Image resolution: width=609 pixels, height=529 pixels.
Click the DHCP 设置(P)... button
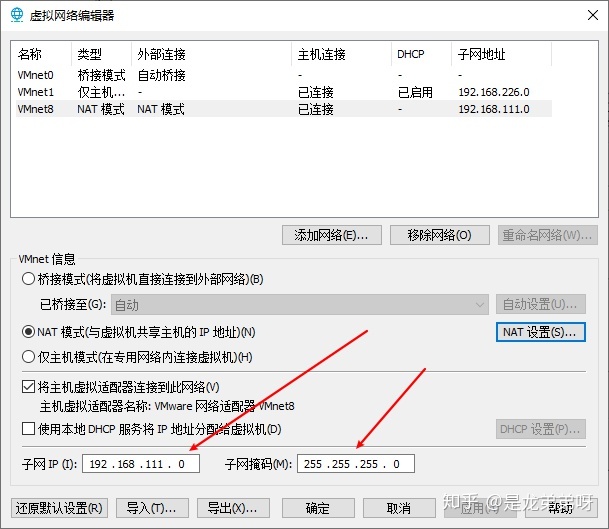tap(541, 429)
